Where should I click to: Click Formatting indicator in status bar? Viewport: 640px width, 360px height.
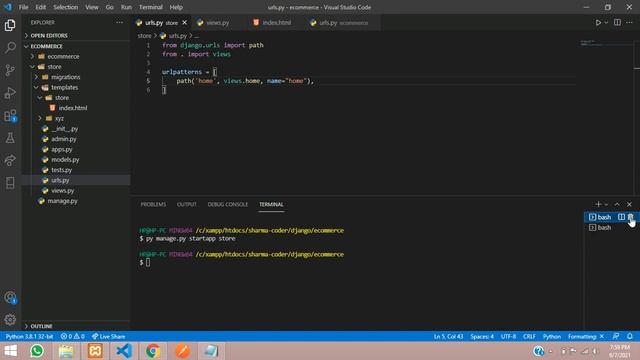tap(586, 336)
